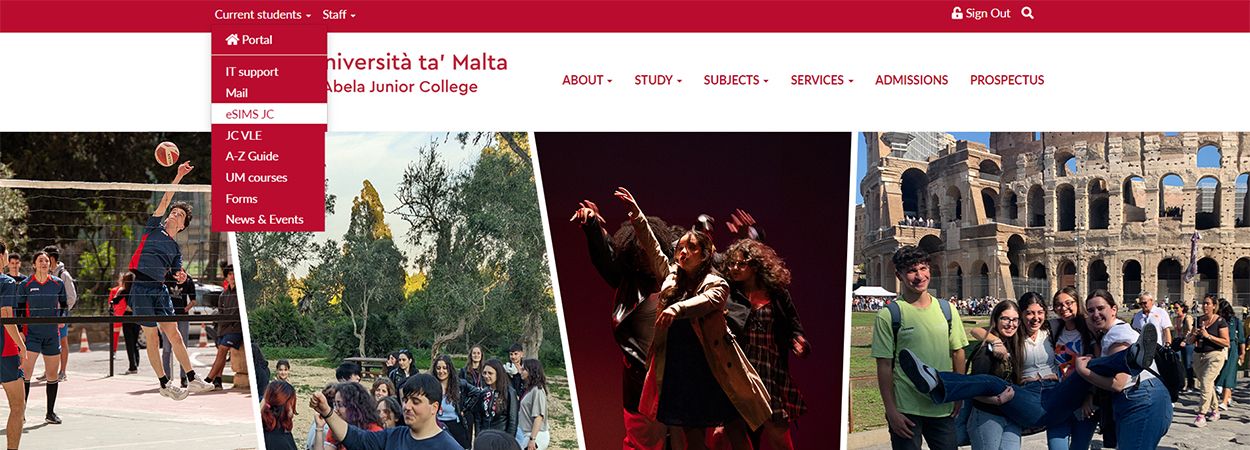This screenshot has width=1250, height=450.
Task: Open the Study navigation dropdown
Action: pyautogui.click(x=658, y=80)
